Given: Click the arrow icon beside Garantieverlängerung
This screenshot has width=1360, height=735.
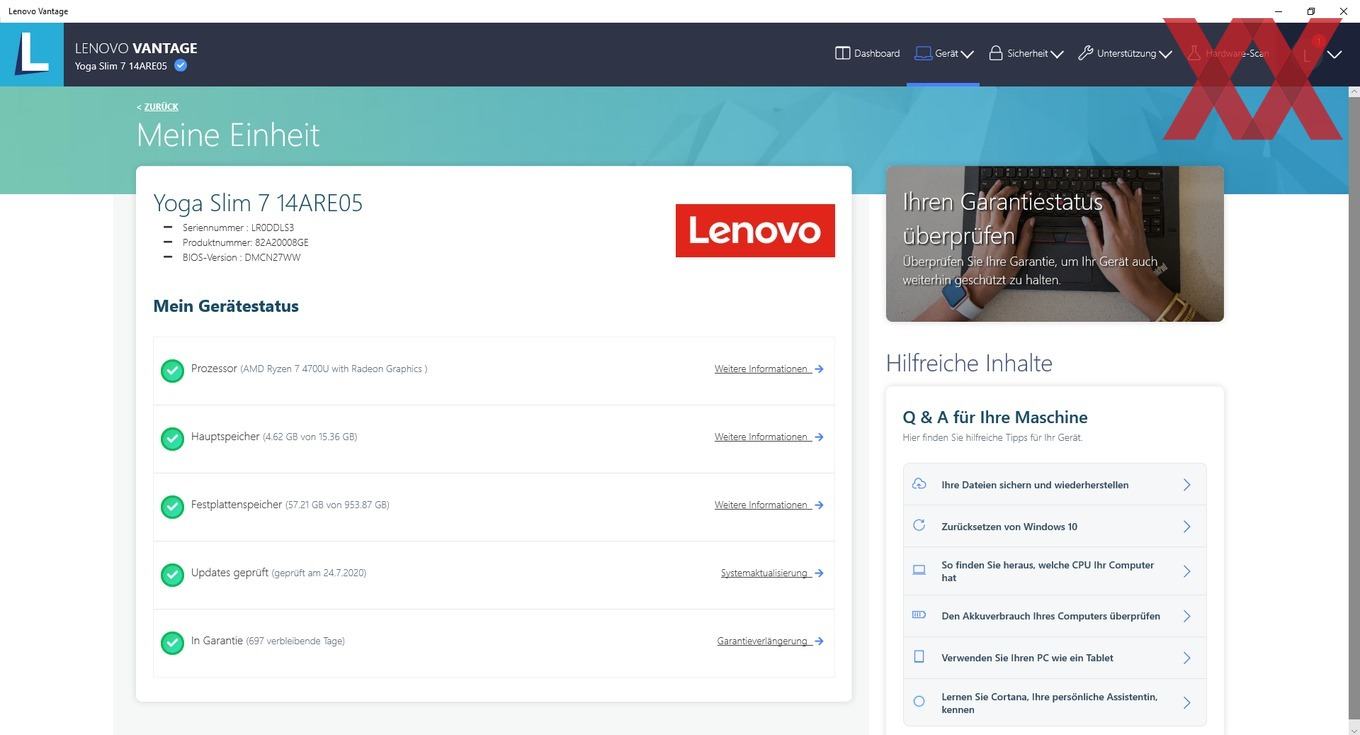Looking at the screenshot, I should 819,641.
